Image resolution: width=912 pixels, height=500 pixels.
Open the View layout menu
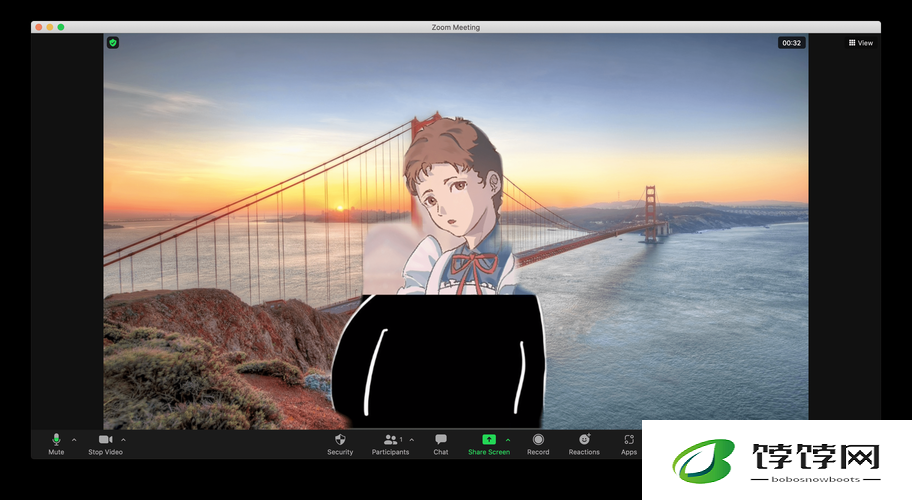(860, 42)
